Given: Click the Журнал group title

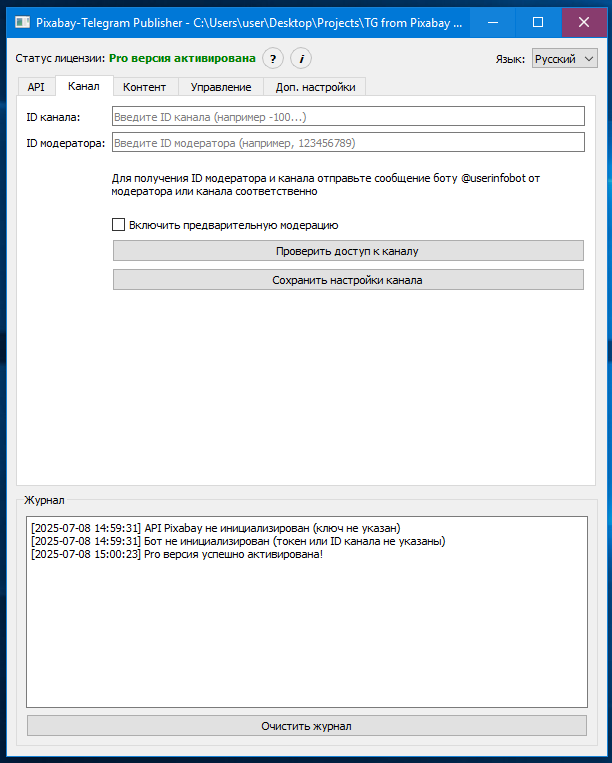Looking at the screenshot, I should click(44, 500).
